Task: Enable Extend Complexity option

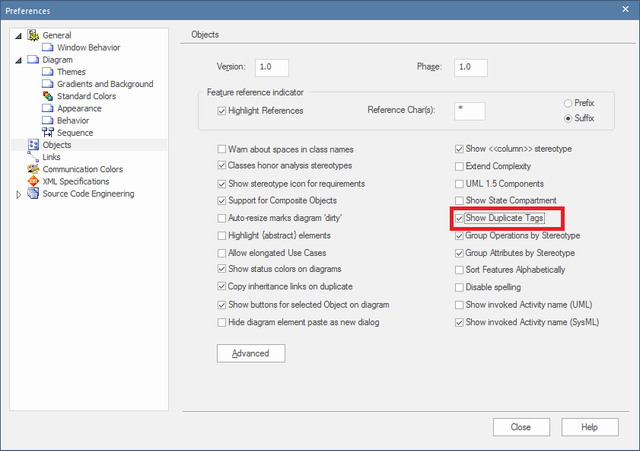Action: [459, 166]
